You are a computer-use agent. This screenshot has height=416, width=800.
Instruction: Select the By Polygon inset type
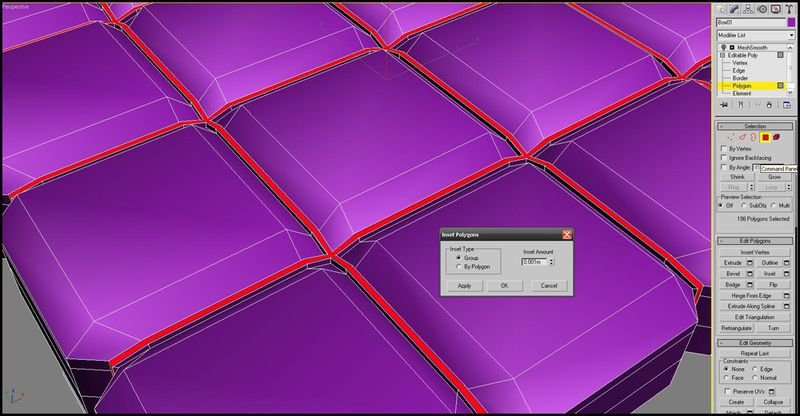click(x=459, y=267)
